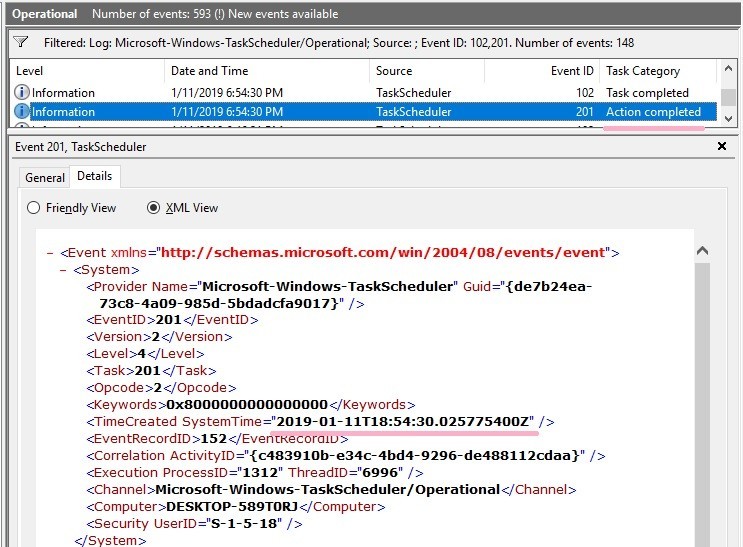Click the Version 2 XML line
This screenshot has height=547, width=743.
coord(159,337)
